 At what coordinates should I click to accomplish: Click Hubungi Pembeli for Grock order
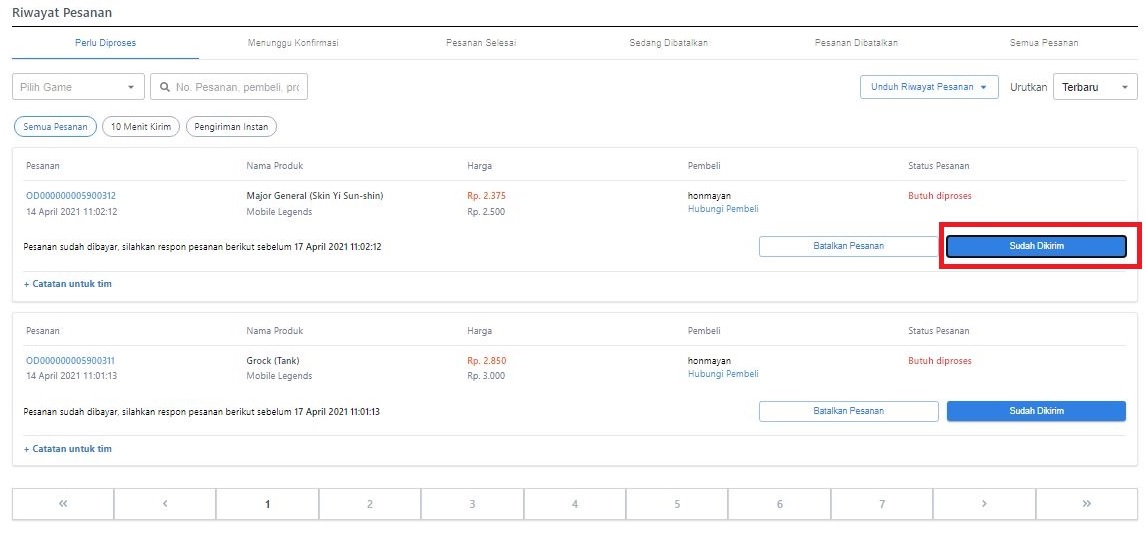click(x=722, y=374)
